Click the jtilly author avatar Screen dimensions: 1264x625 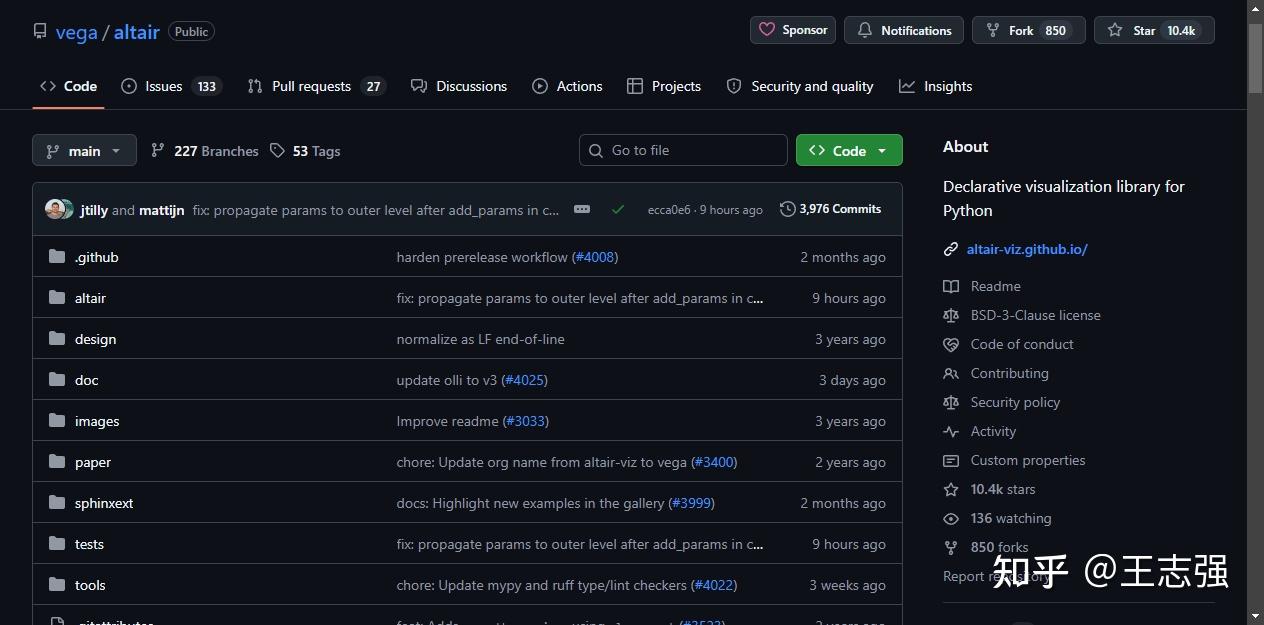pyautogui.click(x=55, y=209)
